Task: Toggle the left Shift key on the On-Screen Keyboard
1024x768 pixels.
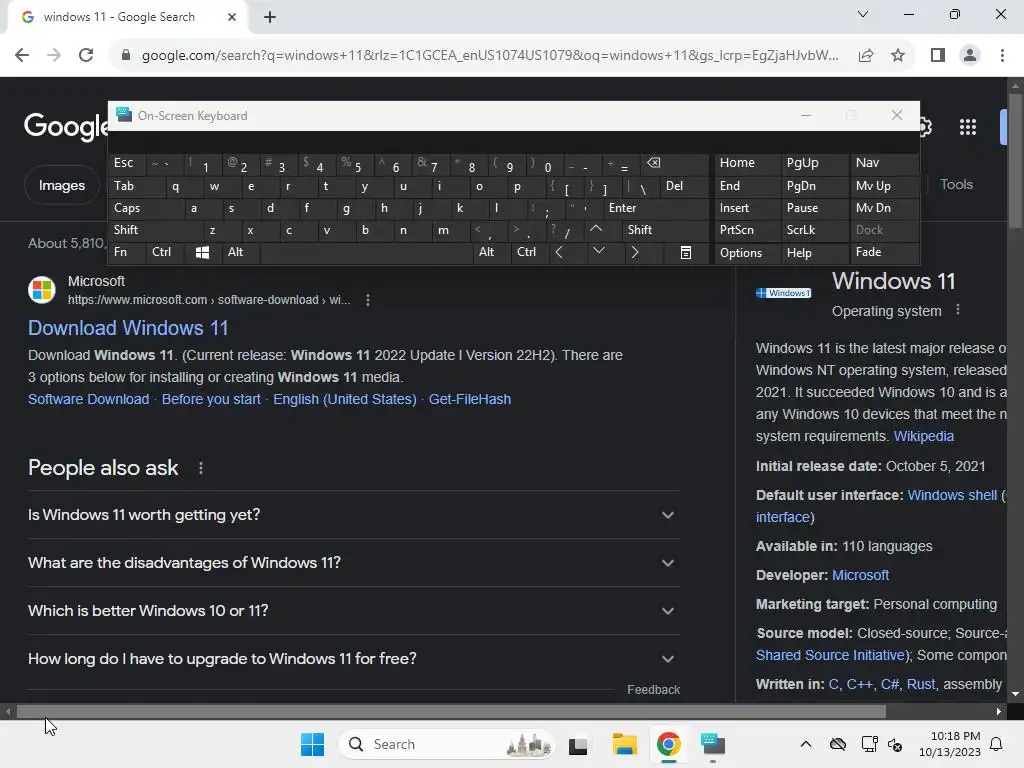Action: 155,230
